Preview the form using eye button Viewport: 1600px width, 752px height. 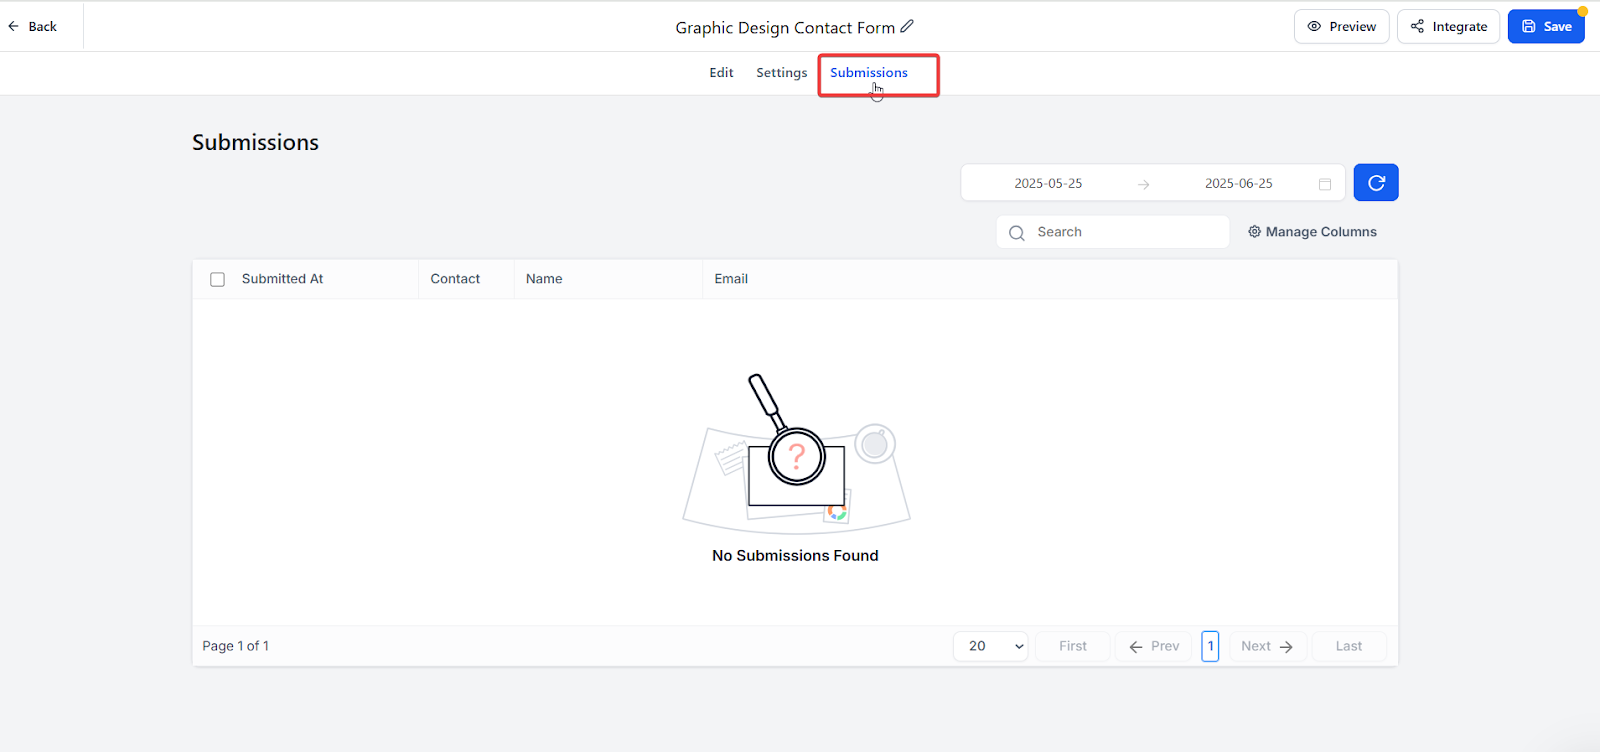click(1341, 27)
